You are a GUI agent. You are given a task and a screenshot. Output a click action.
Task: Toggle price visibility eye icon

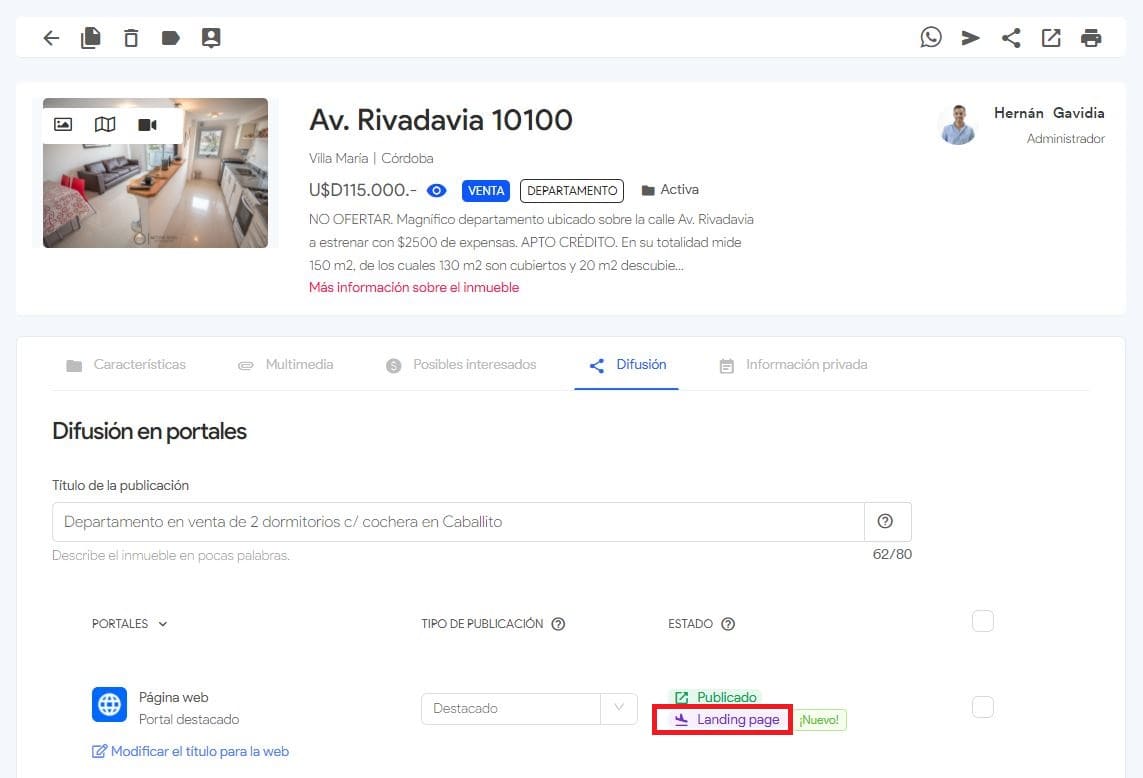[x=437, y=191]
